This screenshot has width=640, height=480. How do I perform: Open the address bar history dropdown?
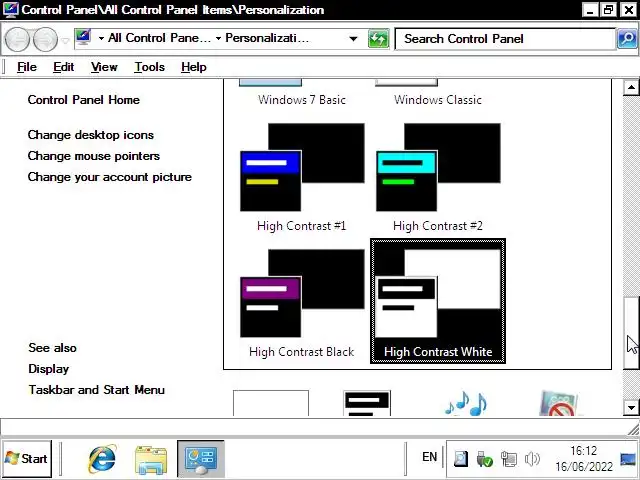coord(353,39)
